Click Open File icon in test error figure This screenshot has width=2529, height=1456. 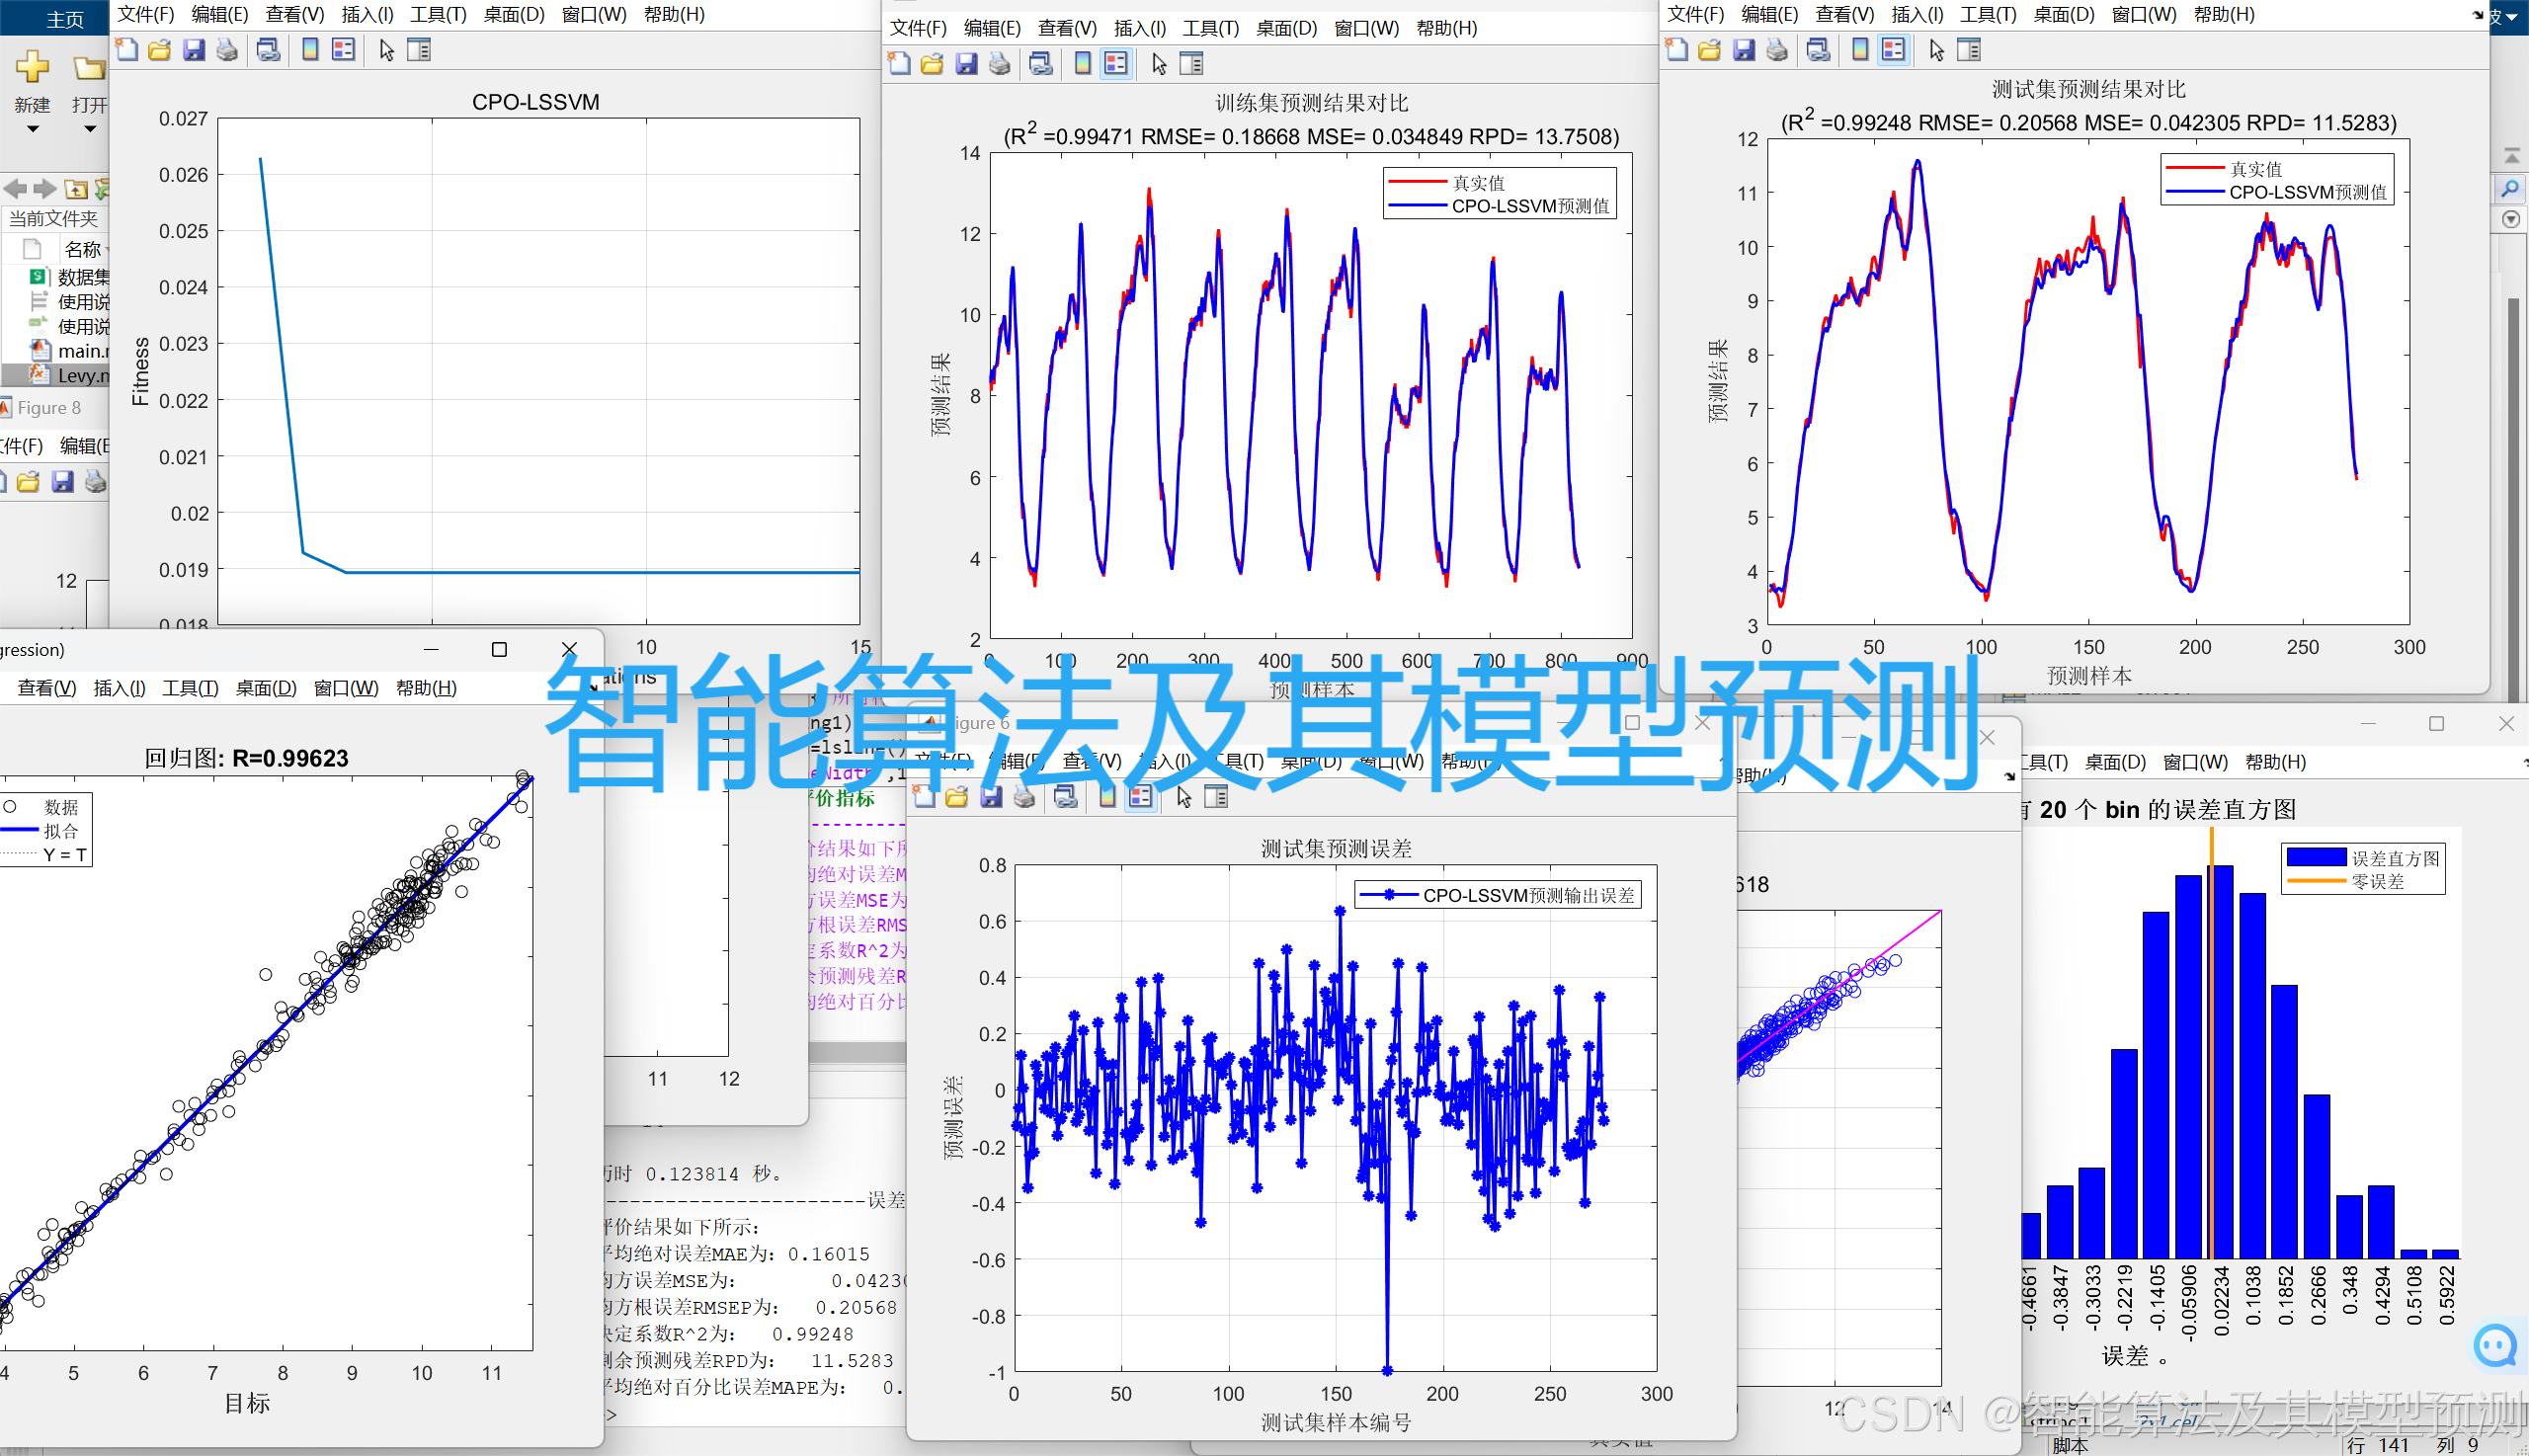[x=957, y=797]
